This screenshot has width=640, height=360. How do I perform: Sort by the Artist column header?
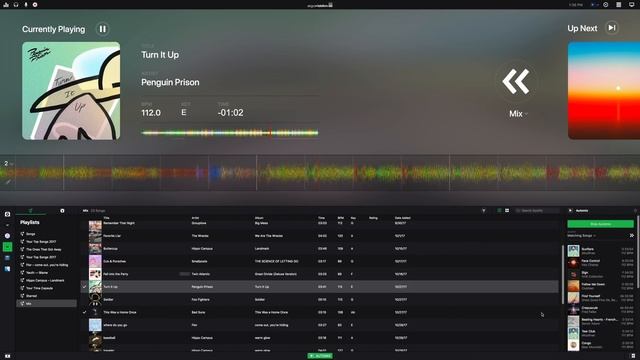(195, 218)
